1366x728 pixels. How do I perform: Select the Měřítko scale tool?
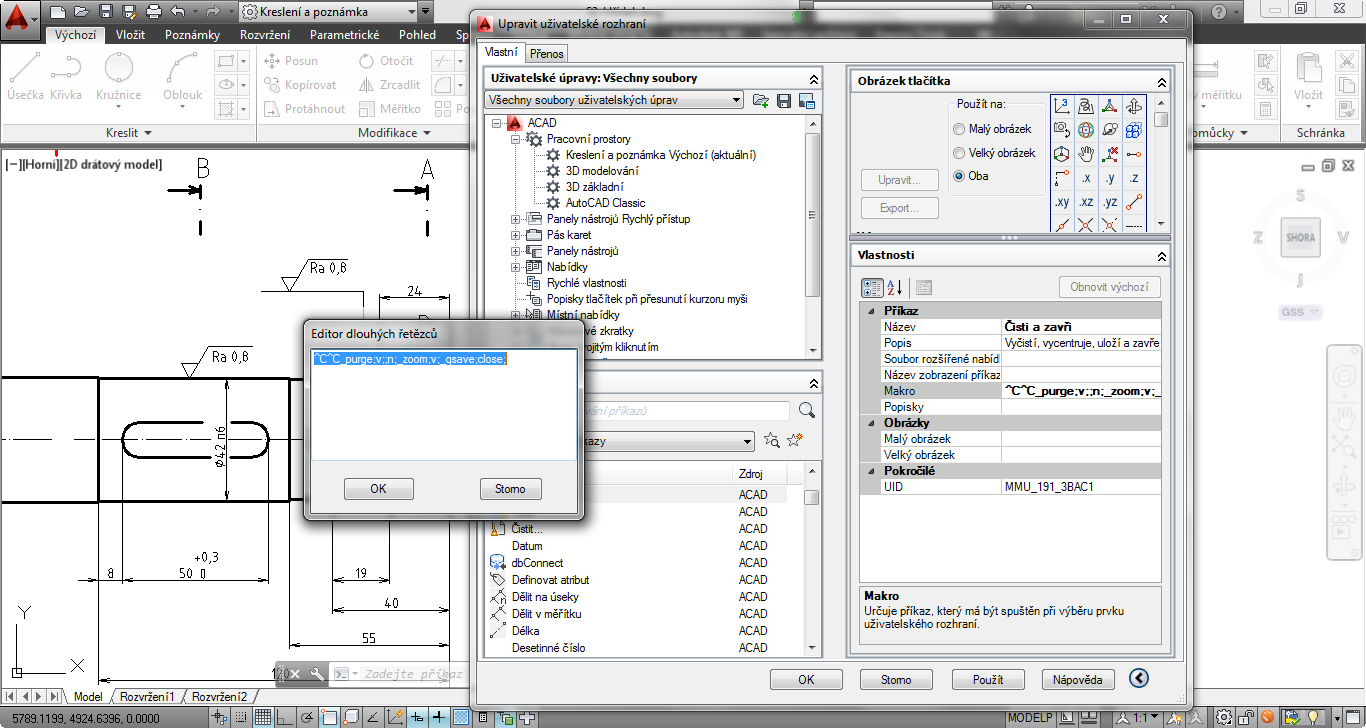click(x=390, y=109)
